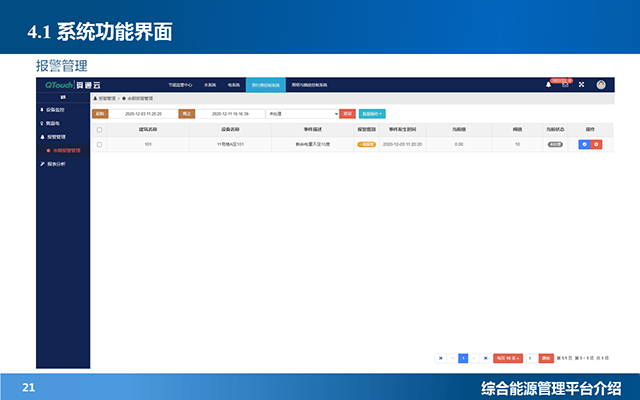Viewport: 640px width, 400px height.
Task: Go to the previous page arrow
Action: tap(452, 358)
